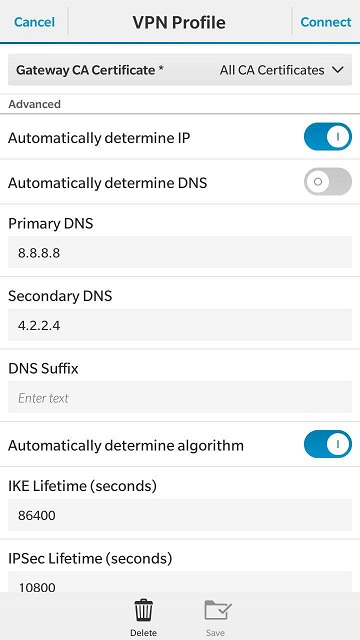
Task: Tap the Automatically determine DNS label
Action: pos(107,183)
